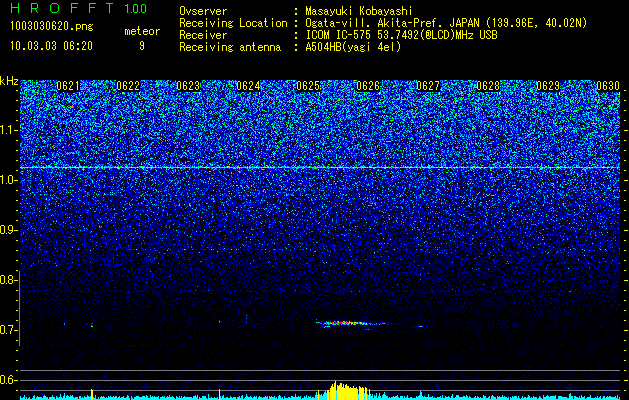
Task: Click the 0622 time marker
Action: (128, 86)
